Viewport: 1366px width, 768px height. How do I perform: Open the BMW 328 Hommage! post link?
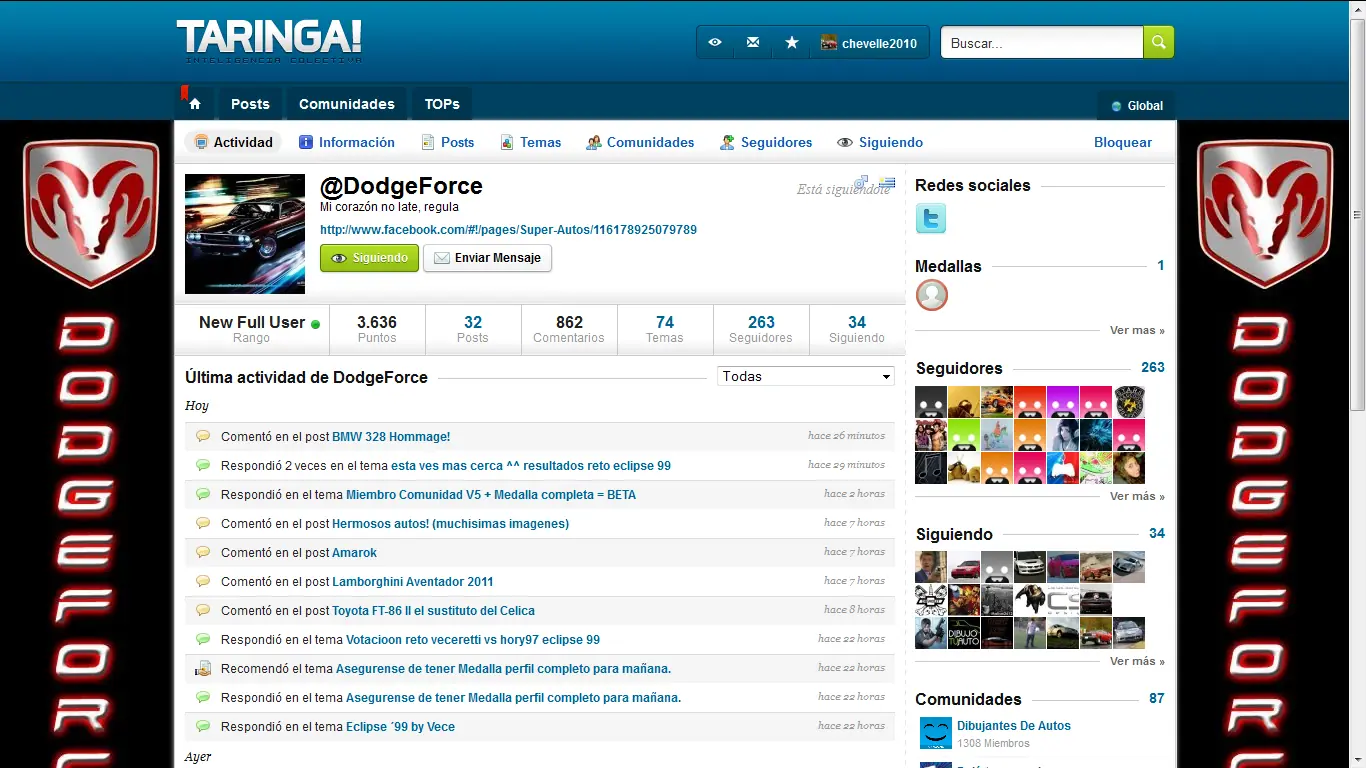(391, 437)
